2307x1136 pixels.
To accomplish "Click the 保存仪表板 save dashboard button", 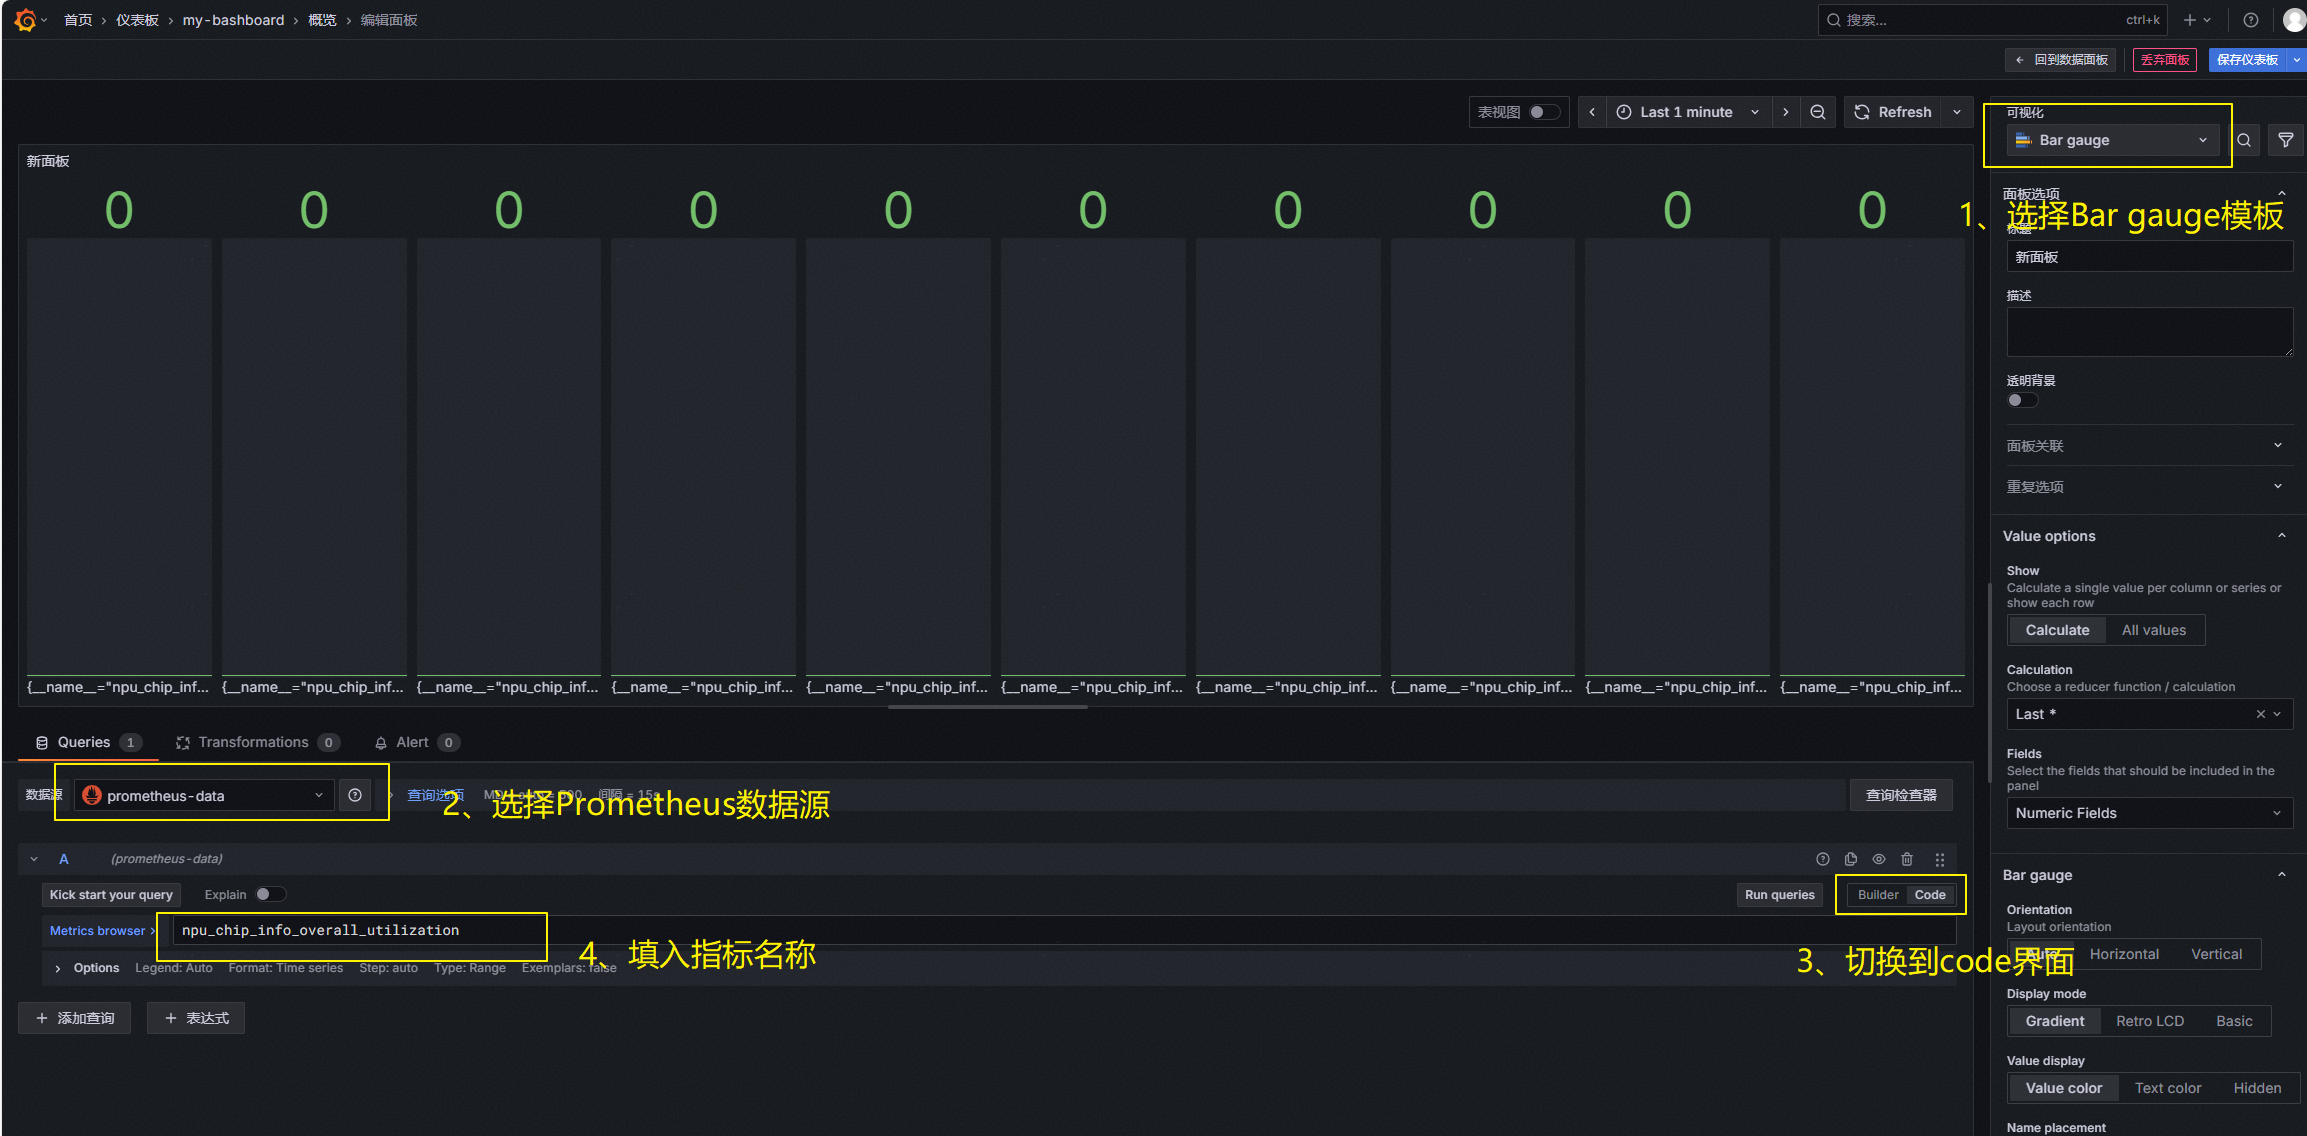I will (x=2247, y=60).
